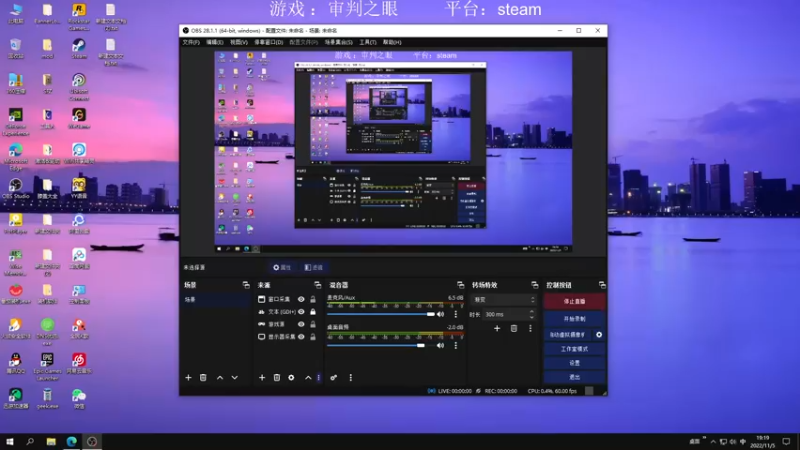Move scene up in Scenes panel
This screenshot has width=800, height=450.
(220, 378)
